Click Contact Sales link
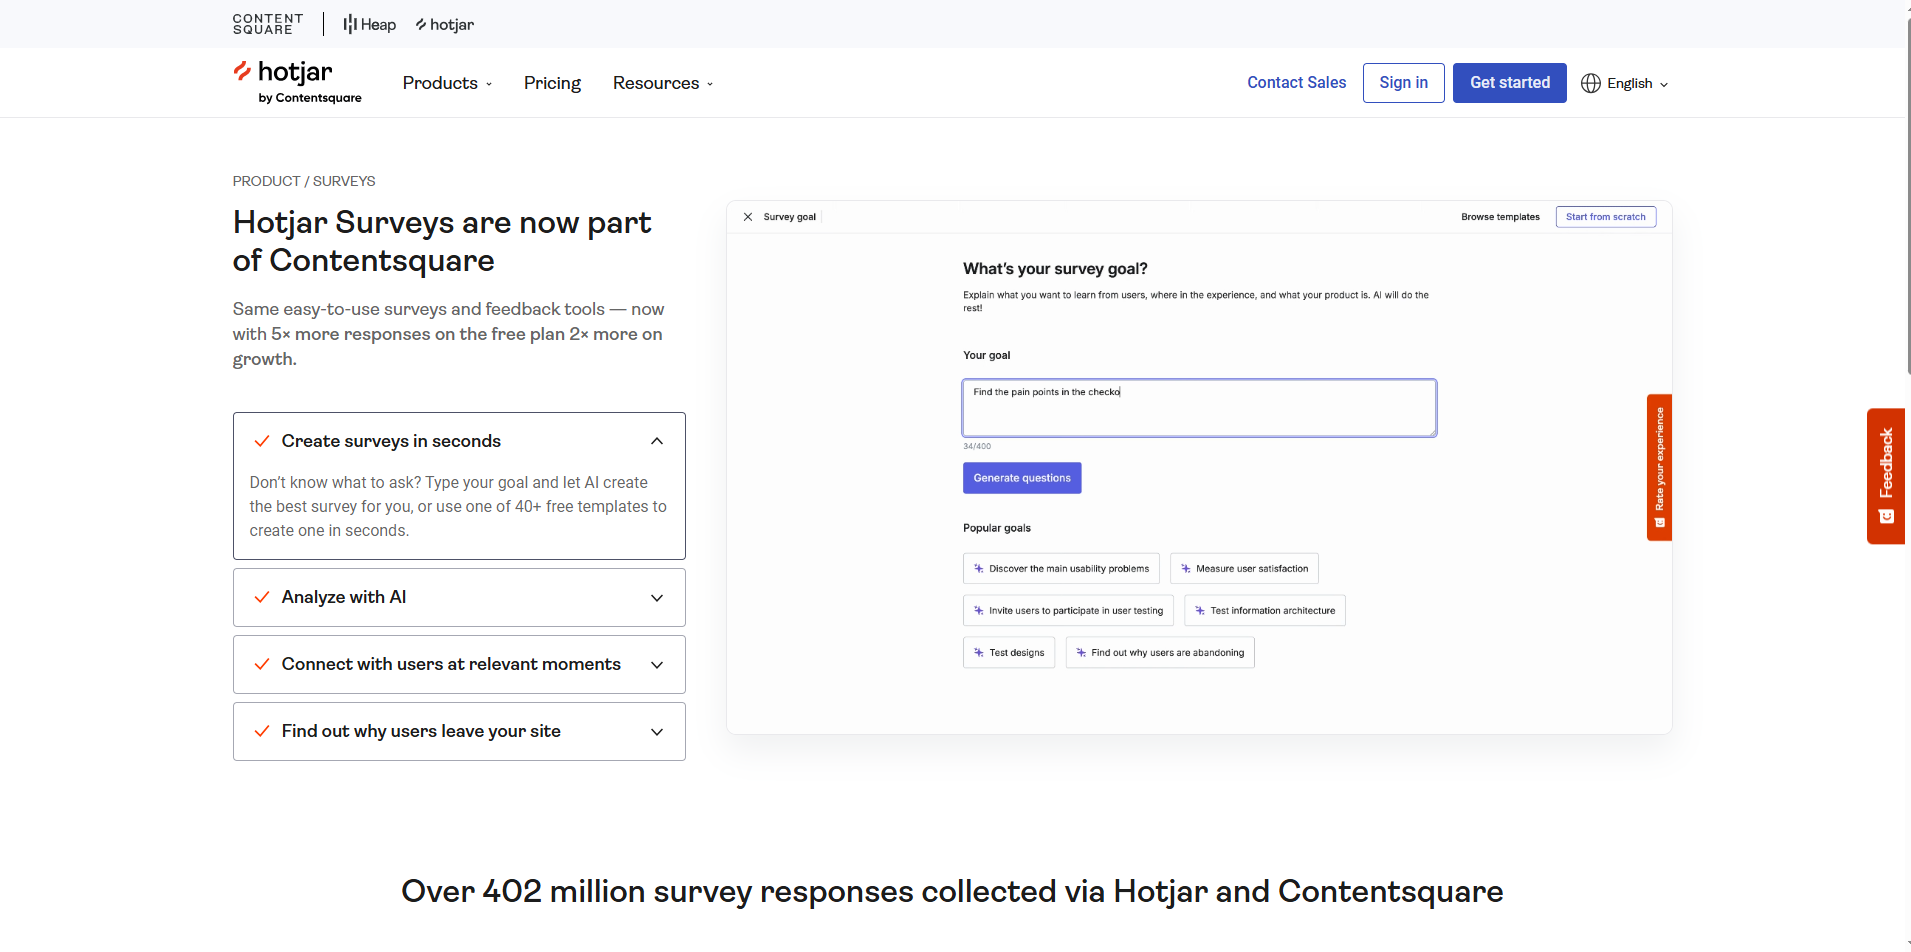Image resolution: width=1911 pixels, height=952 pixels. coord(1296,83)
